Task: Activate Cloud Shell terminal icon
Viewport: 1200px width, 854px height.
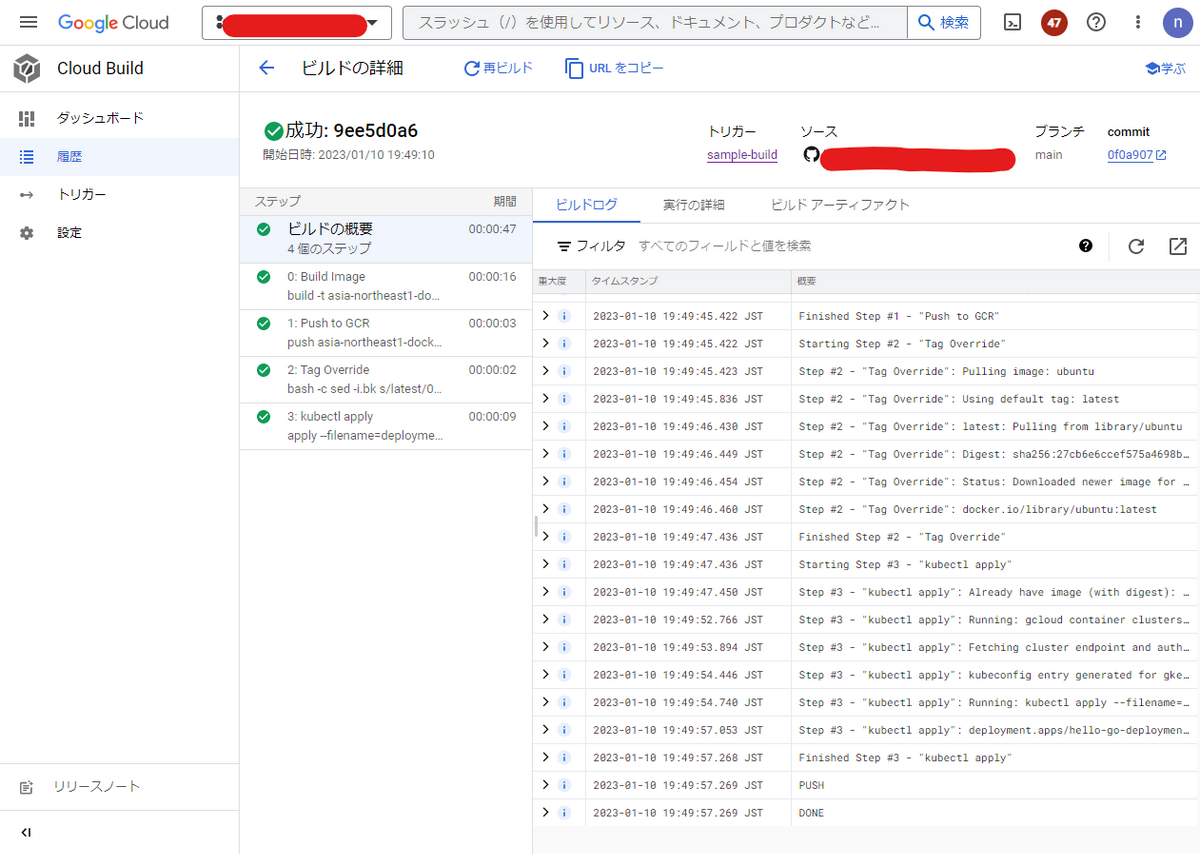Action: [x=1012, y=22]
